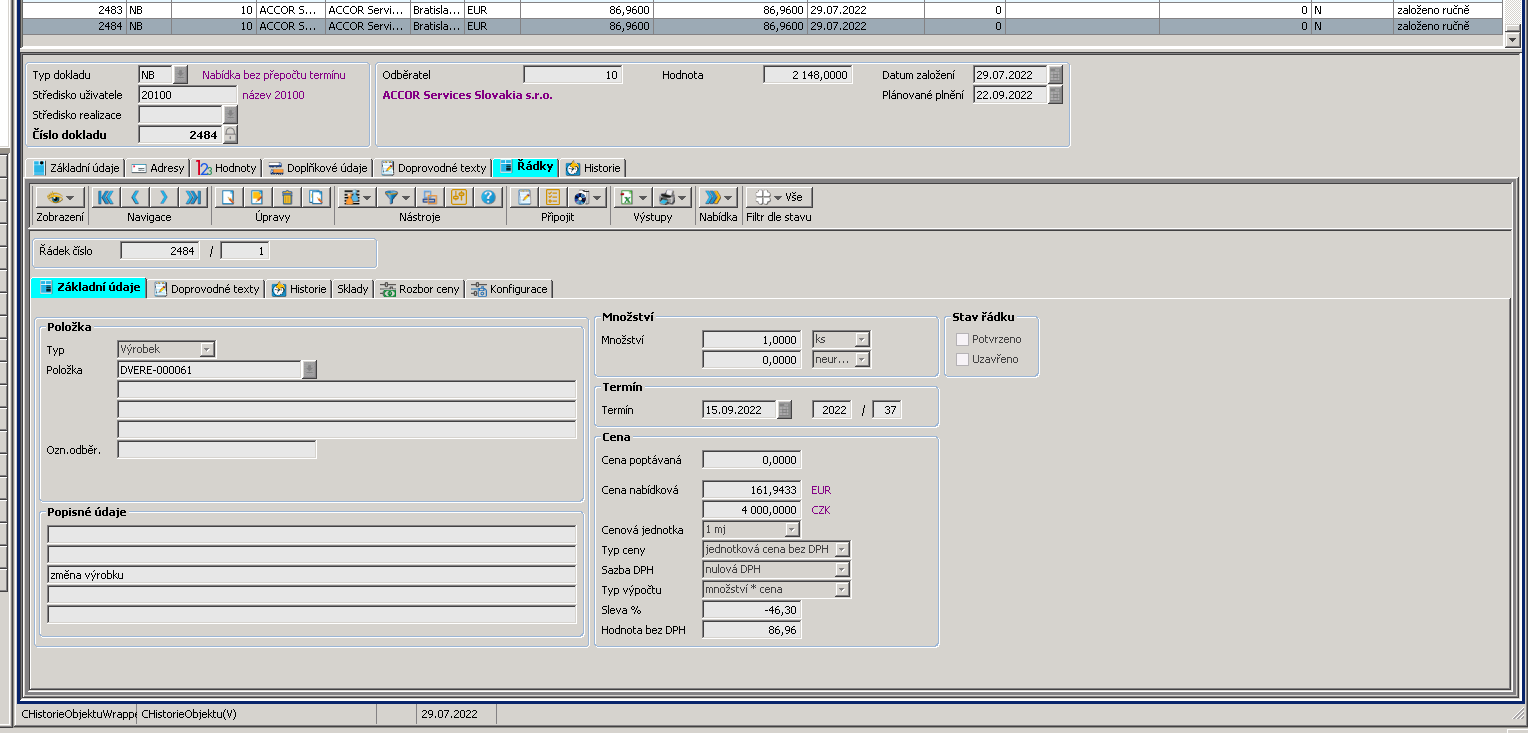
Task: Check the Potvrzeno checkbox
Action: click(x=963, y=339)
